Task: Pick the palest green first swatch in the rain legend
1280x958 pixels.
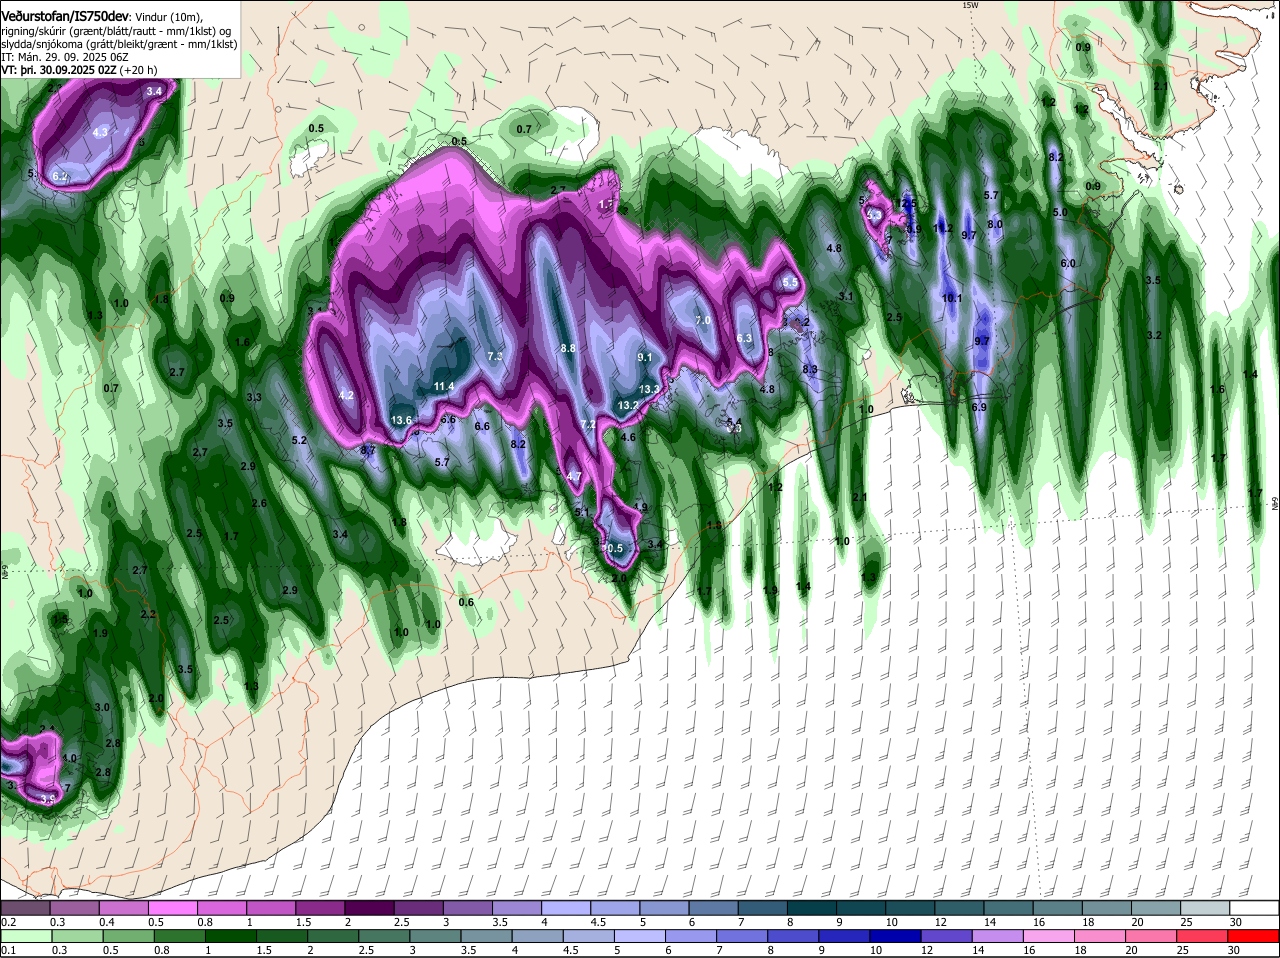Action: coord(25,935)
